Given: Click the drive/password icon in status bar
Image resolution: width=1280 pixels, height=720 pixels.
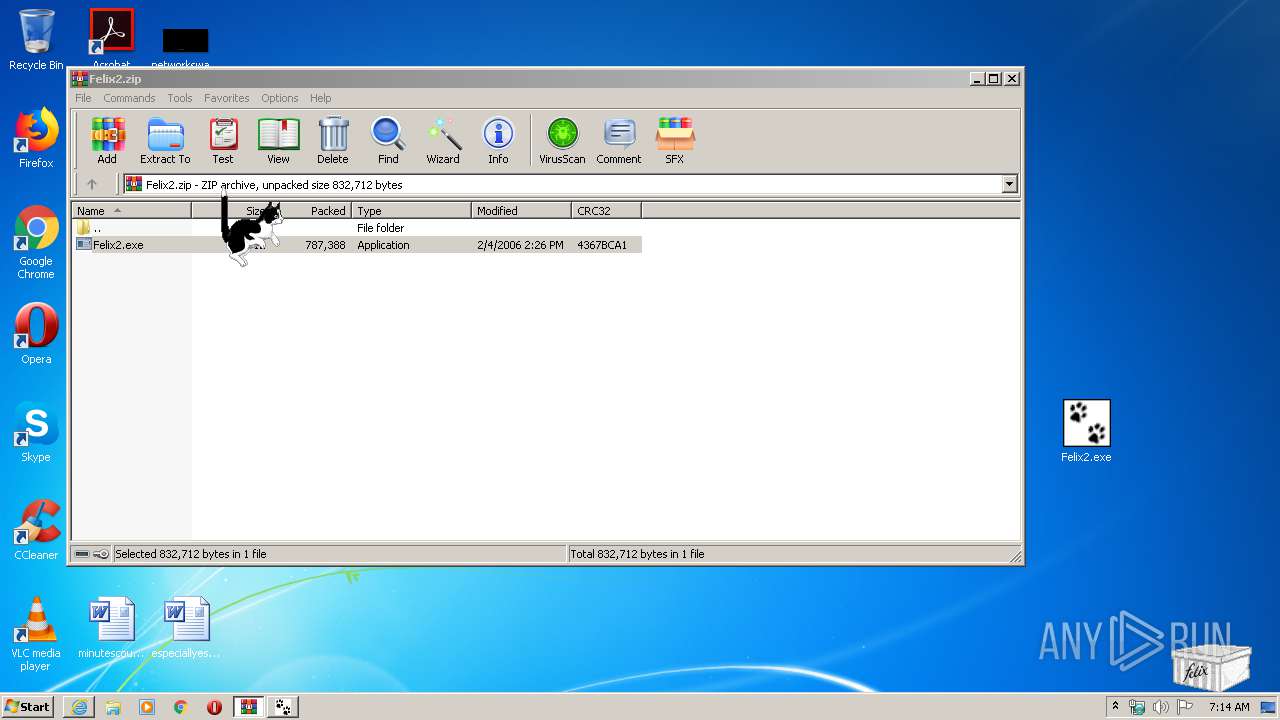Looking at the screenshot, I should click(91, 554).
